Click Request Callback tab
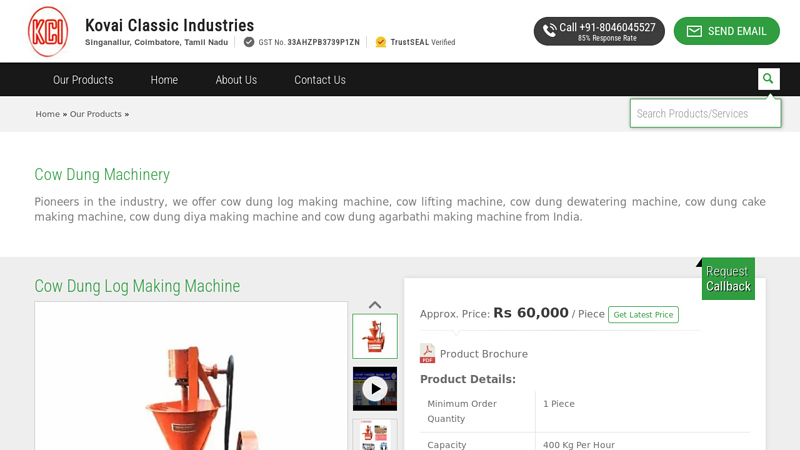Viewport: 800px width, 450px height. tap(728, 279)
